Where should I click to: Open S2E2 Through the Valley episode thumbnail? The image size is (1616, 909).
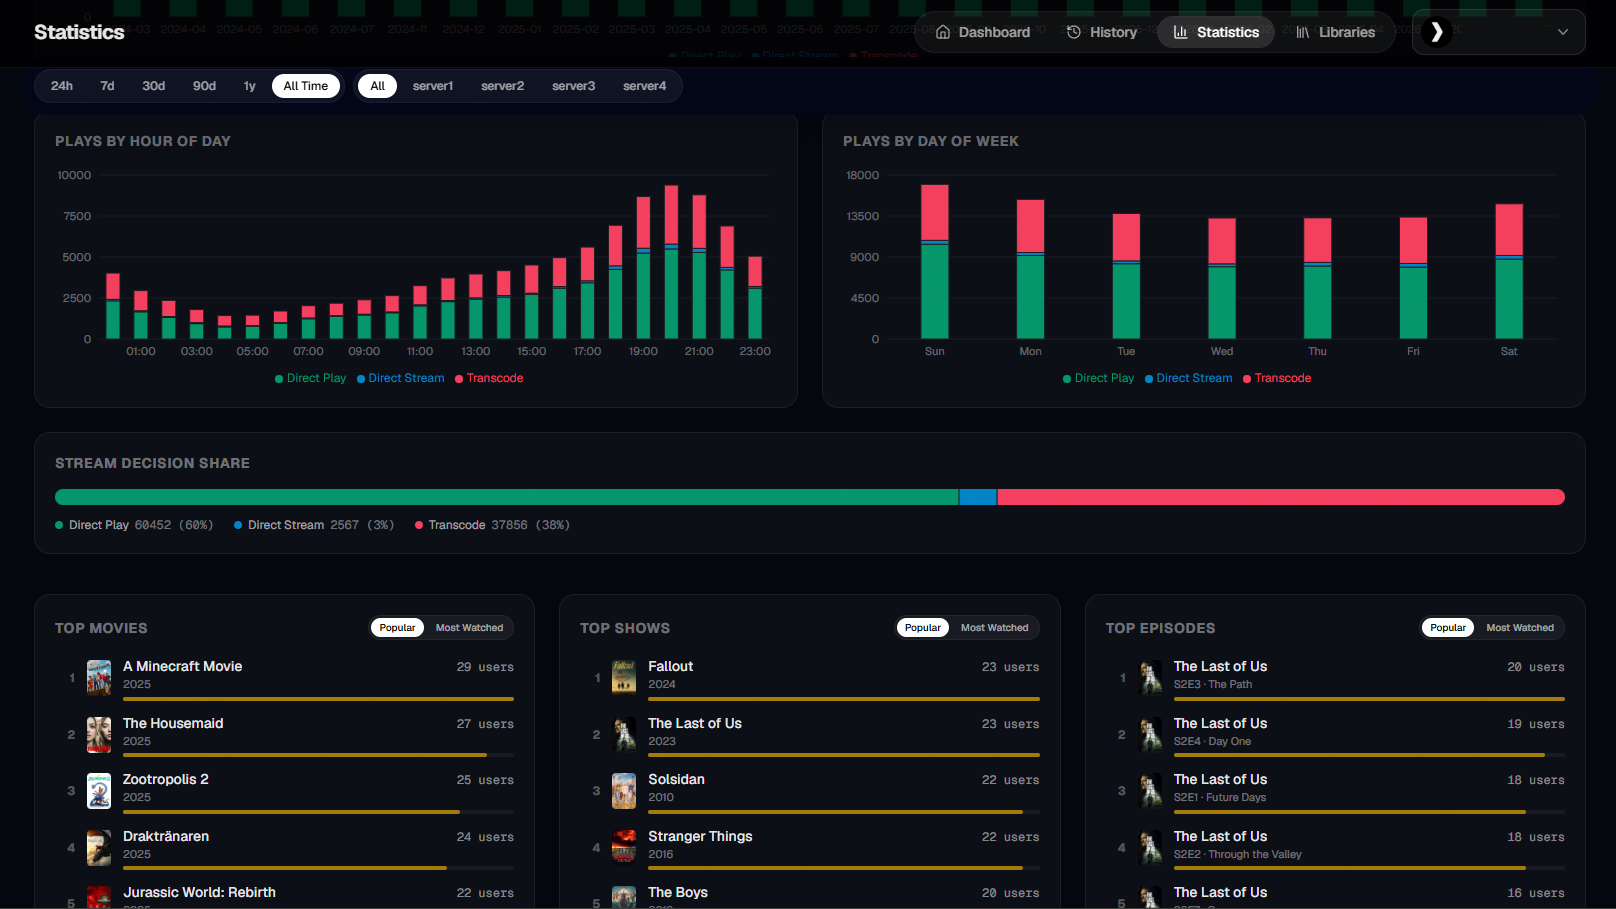1150,847
